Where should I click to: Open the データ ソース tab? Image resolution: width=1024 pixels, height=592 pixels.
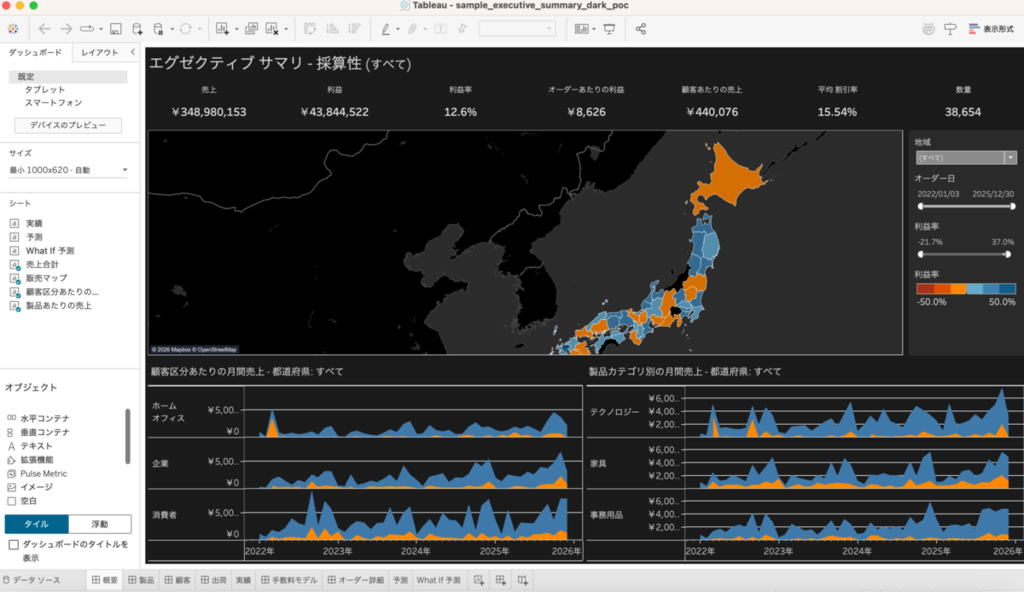coord(31,580)
